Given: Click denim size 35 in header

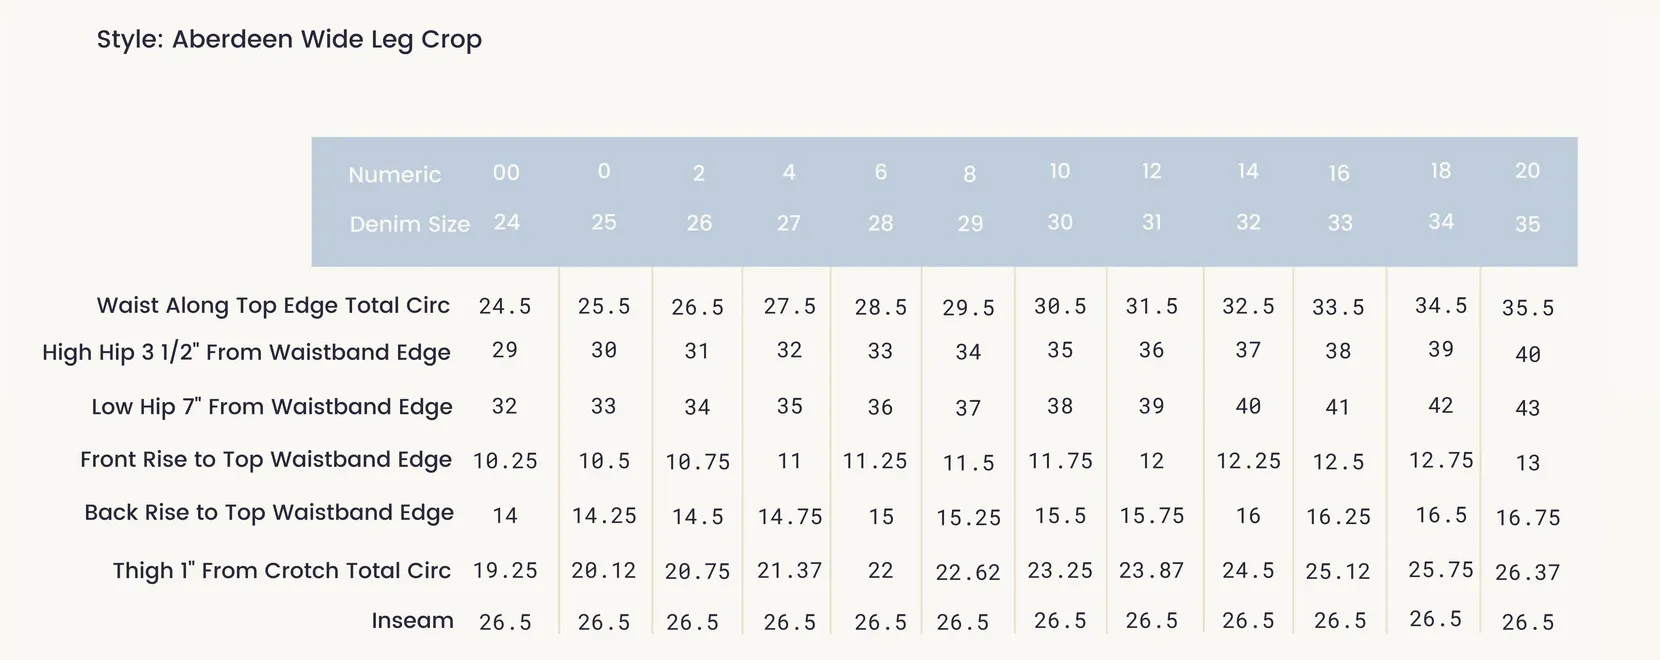Looking at the screenshot, I should point(1527,224).
